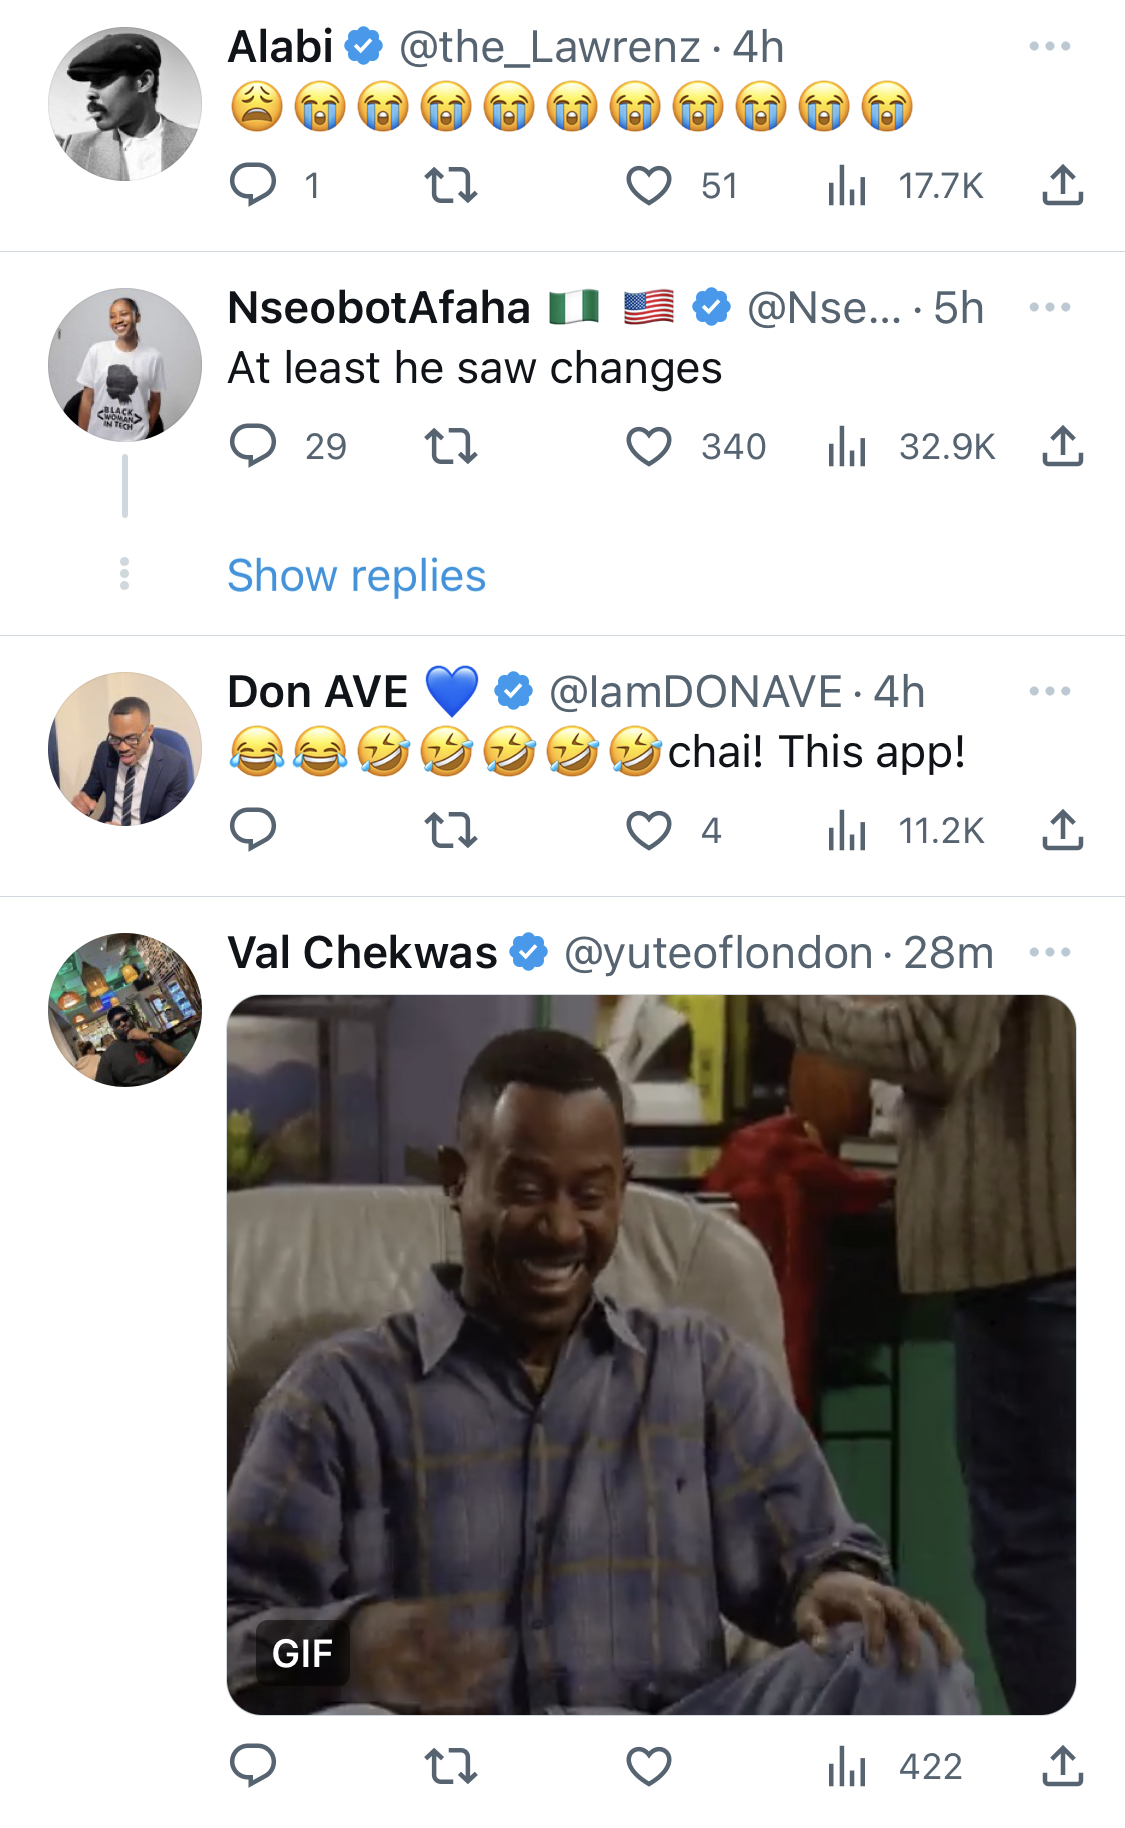The height and width of the screenshot is (1828, 1125).
Task: Open more options on Alabi's tweet
Action: (1050, 46)
